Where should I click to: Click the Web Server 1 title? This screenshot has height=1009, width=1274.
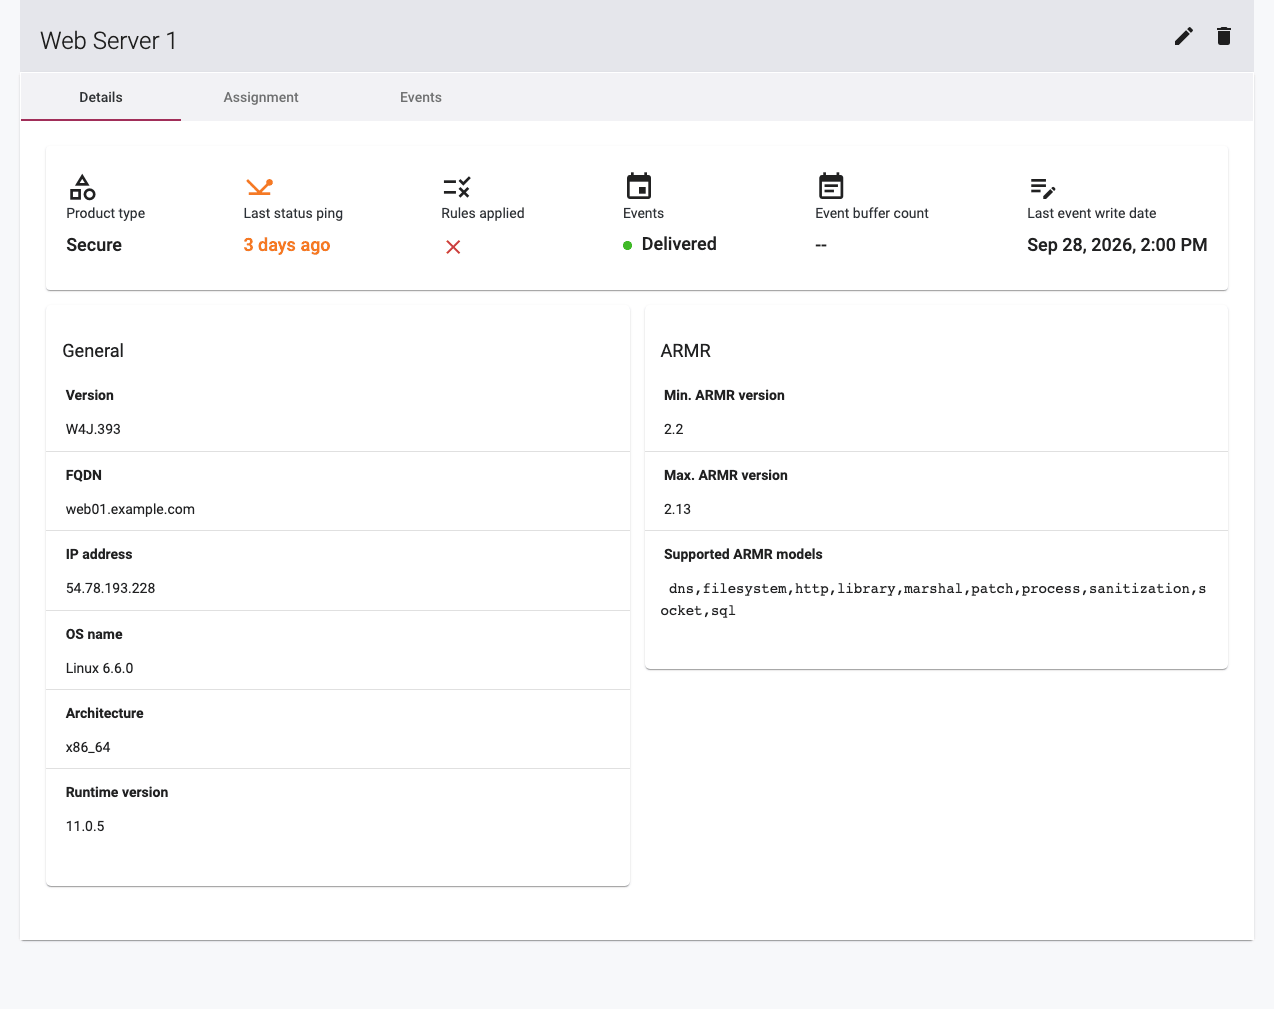[x=108, y=41]
